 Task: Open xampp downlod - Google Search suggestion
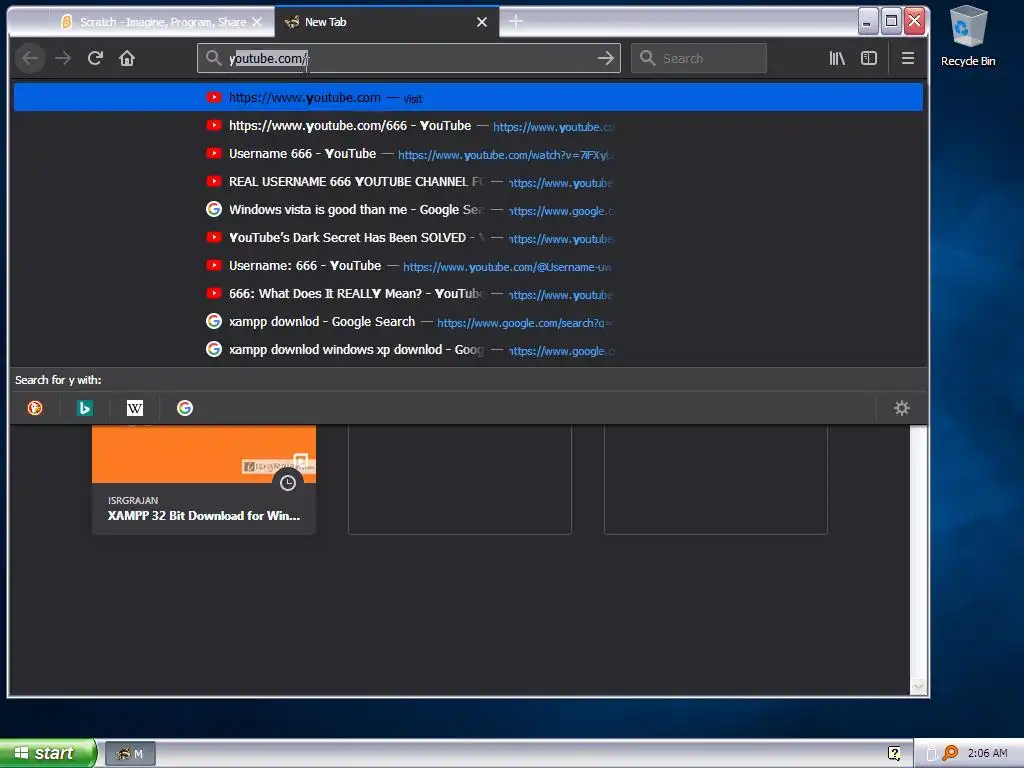click(468, 322)
